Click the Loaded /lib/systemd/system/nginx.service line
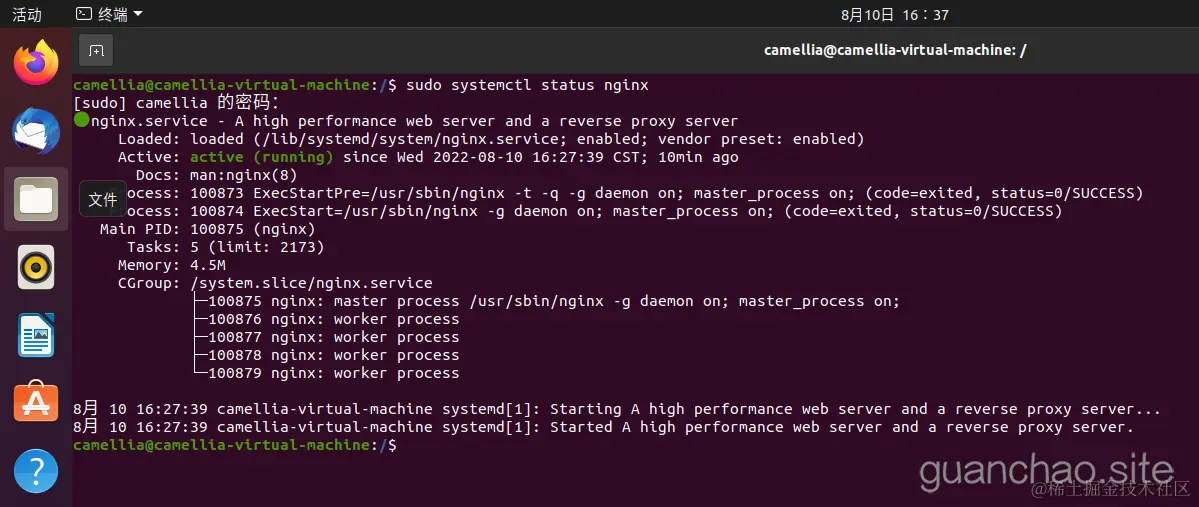 coord(491,139)
